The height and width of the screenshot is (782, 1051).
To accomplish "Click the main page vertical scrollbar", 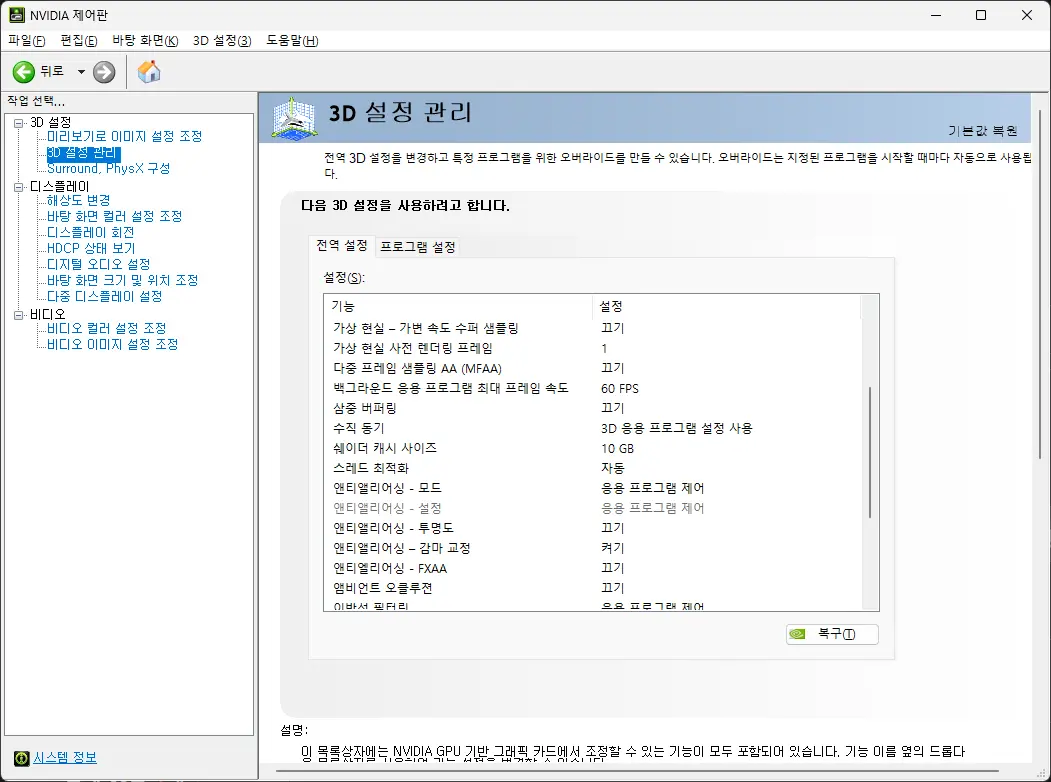I will click(1040, 285).
